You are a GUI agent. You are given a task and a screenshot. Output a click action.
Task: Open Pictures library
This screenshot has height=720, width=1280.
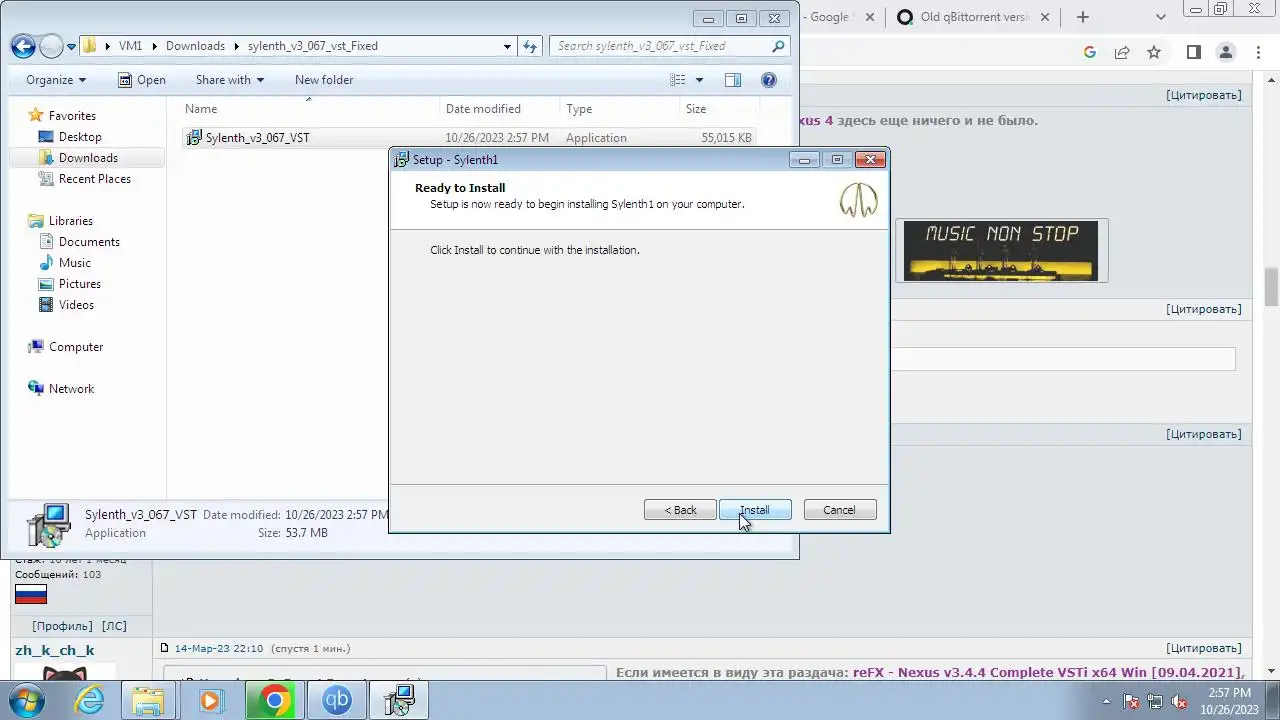click(x=80, y=284)
